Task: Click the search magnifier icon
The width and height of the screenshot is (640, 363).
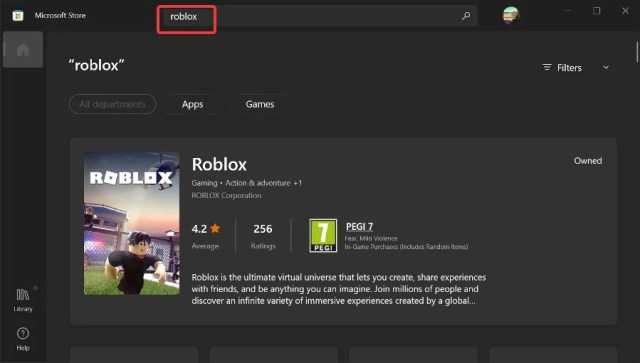Action: click(x=466, y=16)
